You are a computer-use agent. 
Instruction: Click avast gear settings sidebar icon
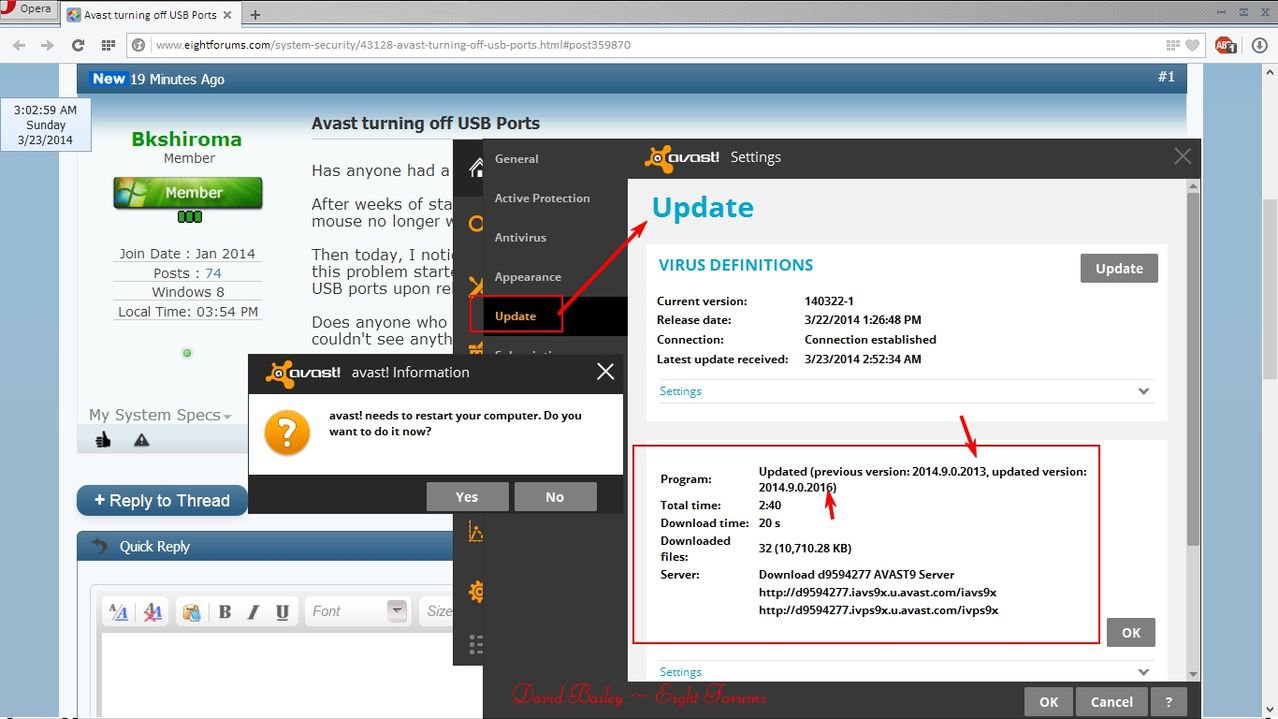click(x=476, y=592)
